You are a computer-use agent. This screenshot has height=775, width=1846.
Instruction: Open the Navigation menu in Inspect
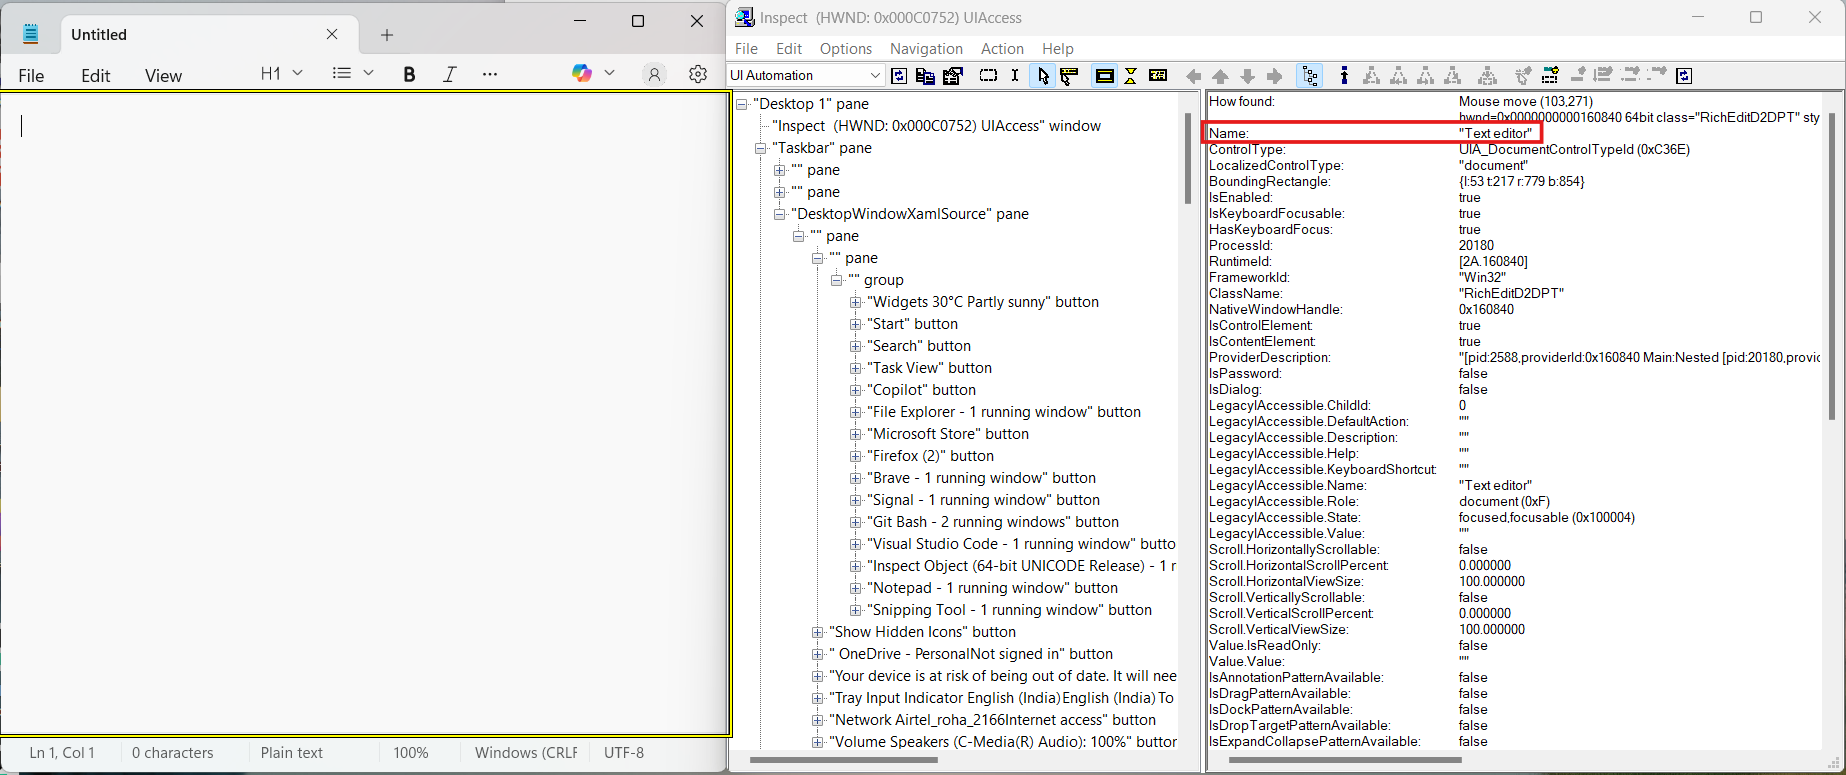coord(926,49)
